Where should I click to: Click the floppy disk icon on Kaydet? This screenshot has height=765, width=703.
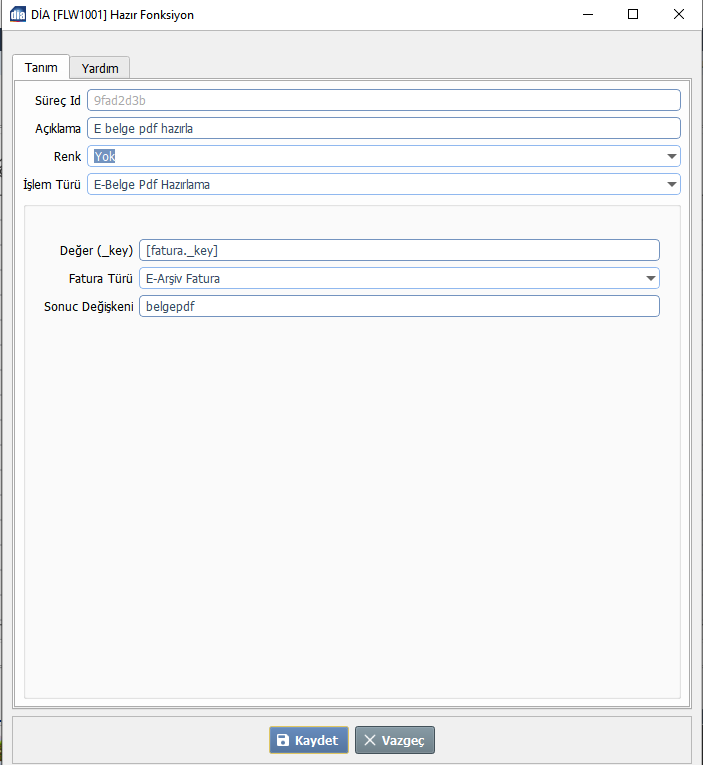point(283,741)
